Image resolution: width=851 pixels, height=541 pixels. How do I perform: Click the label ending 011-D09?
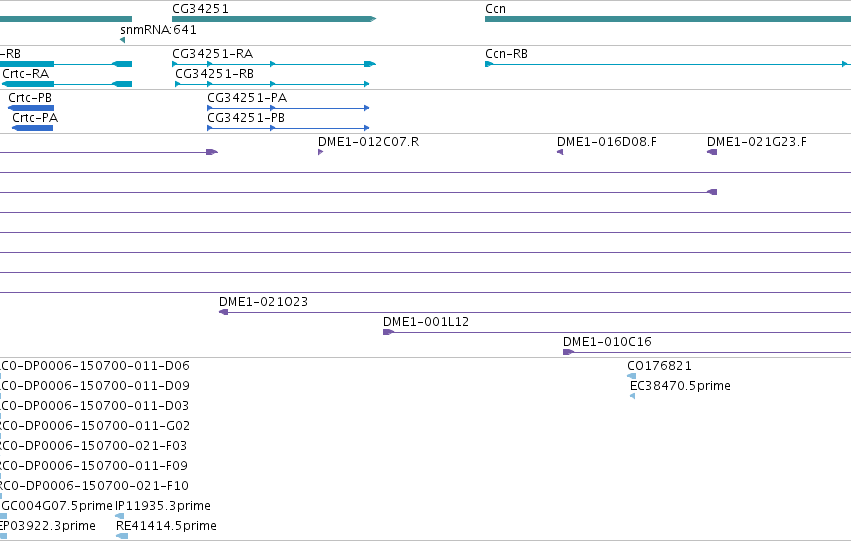click(x=95, y=386)
